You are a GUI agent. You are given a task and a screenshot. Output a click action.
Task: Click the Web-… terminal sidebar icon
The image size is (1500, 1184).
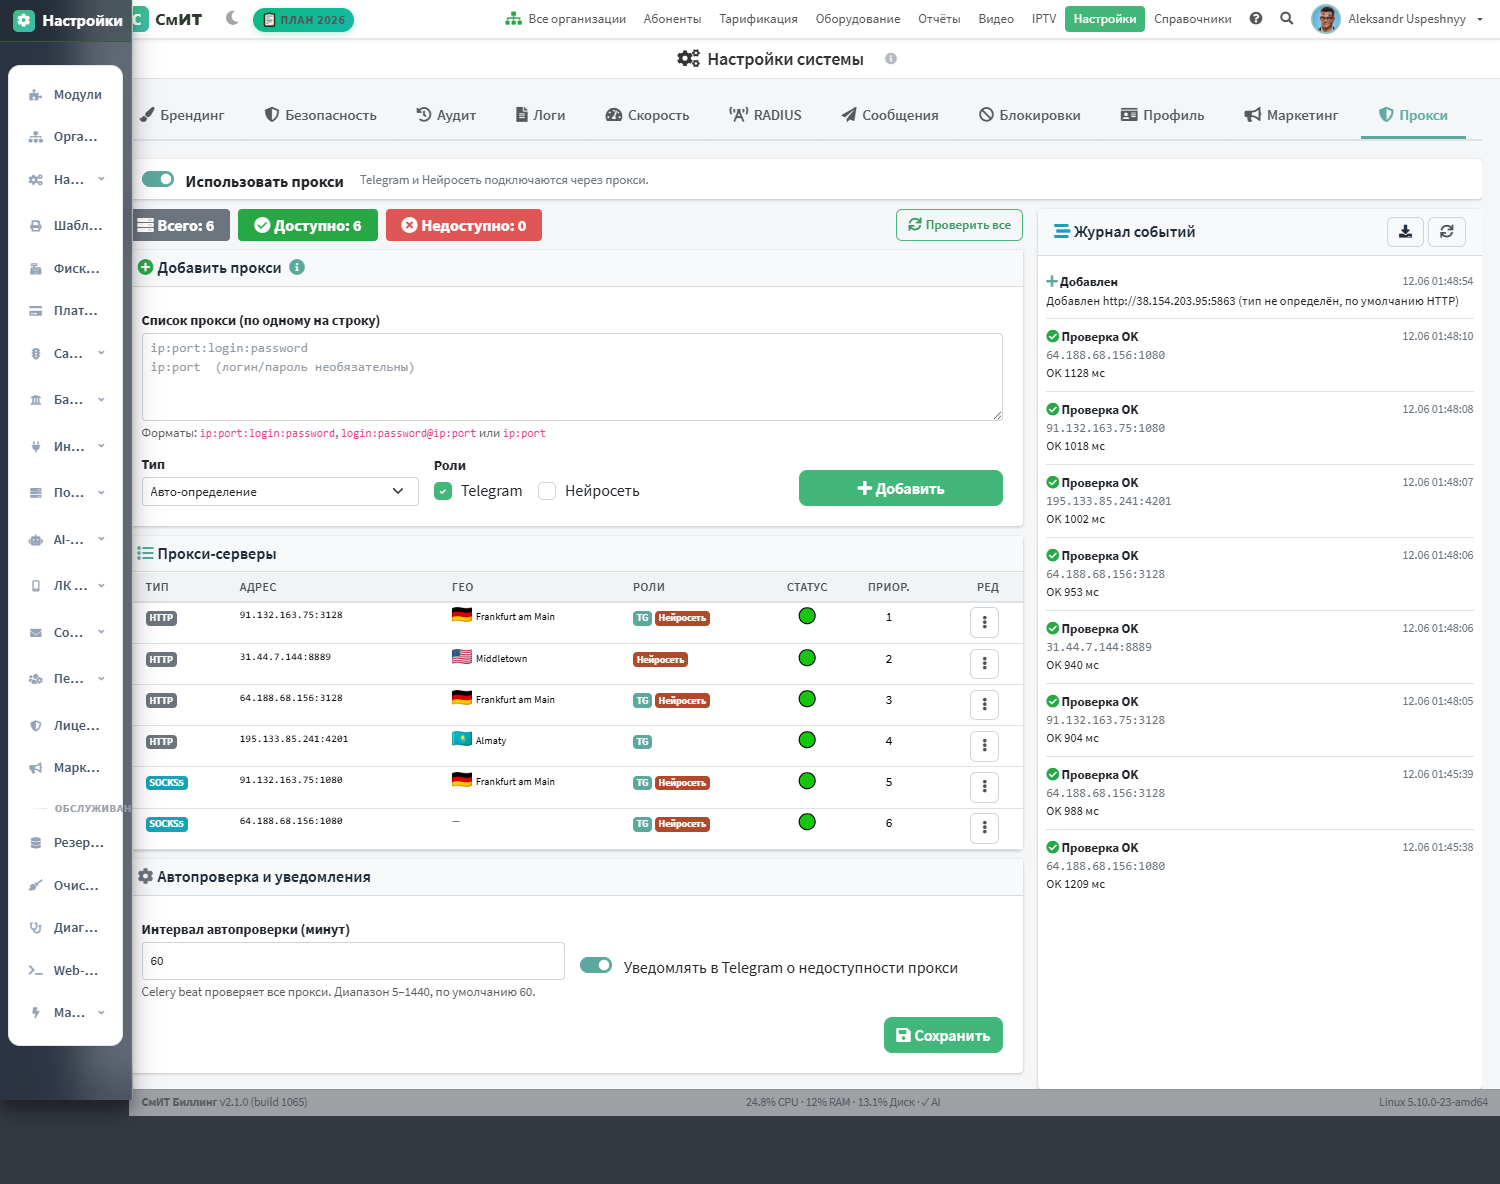click(x=35, y=971)
